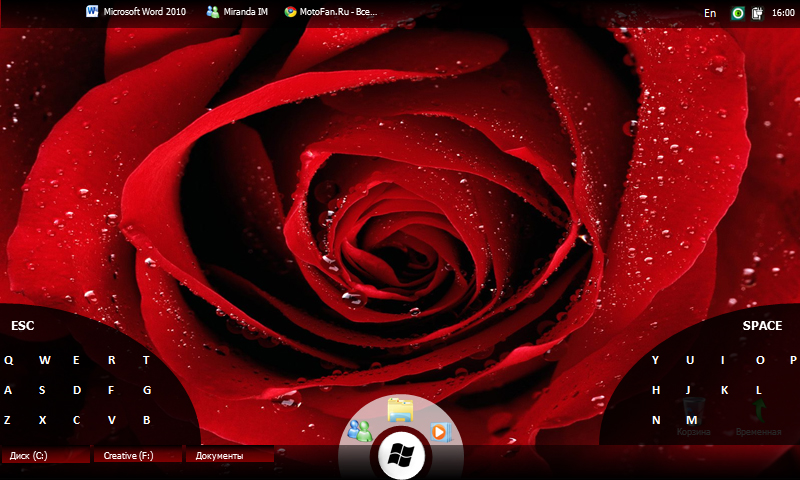Open the Документы folder shortcut

point(230,456)
